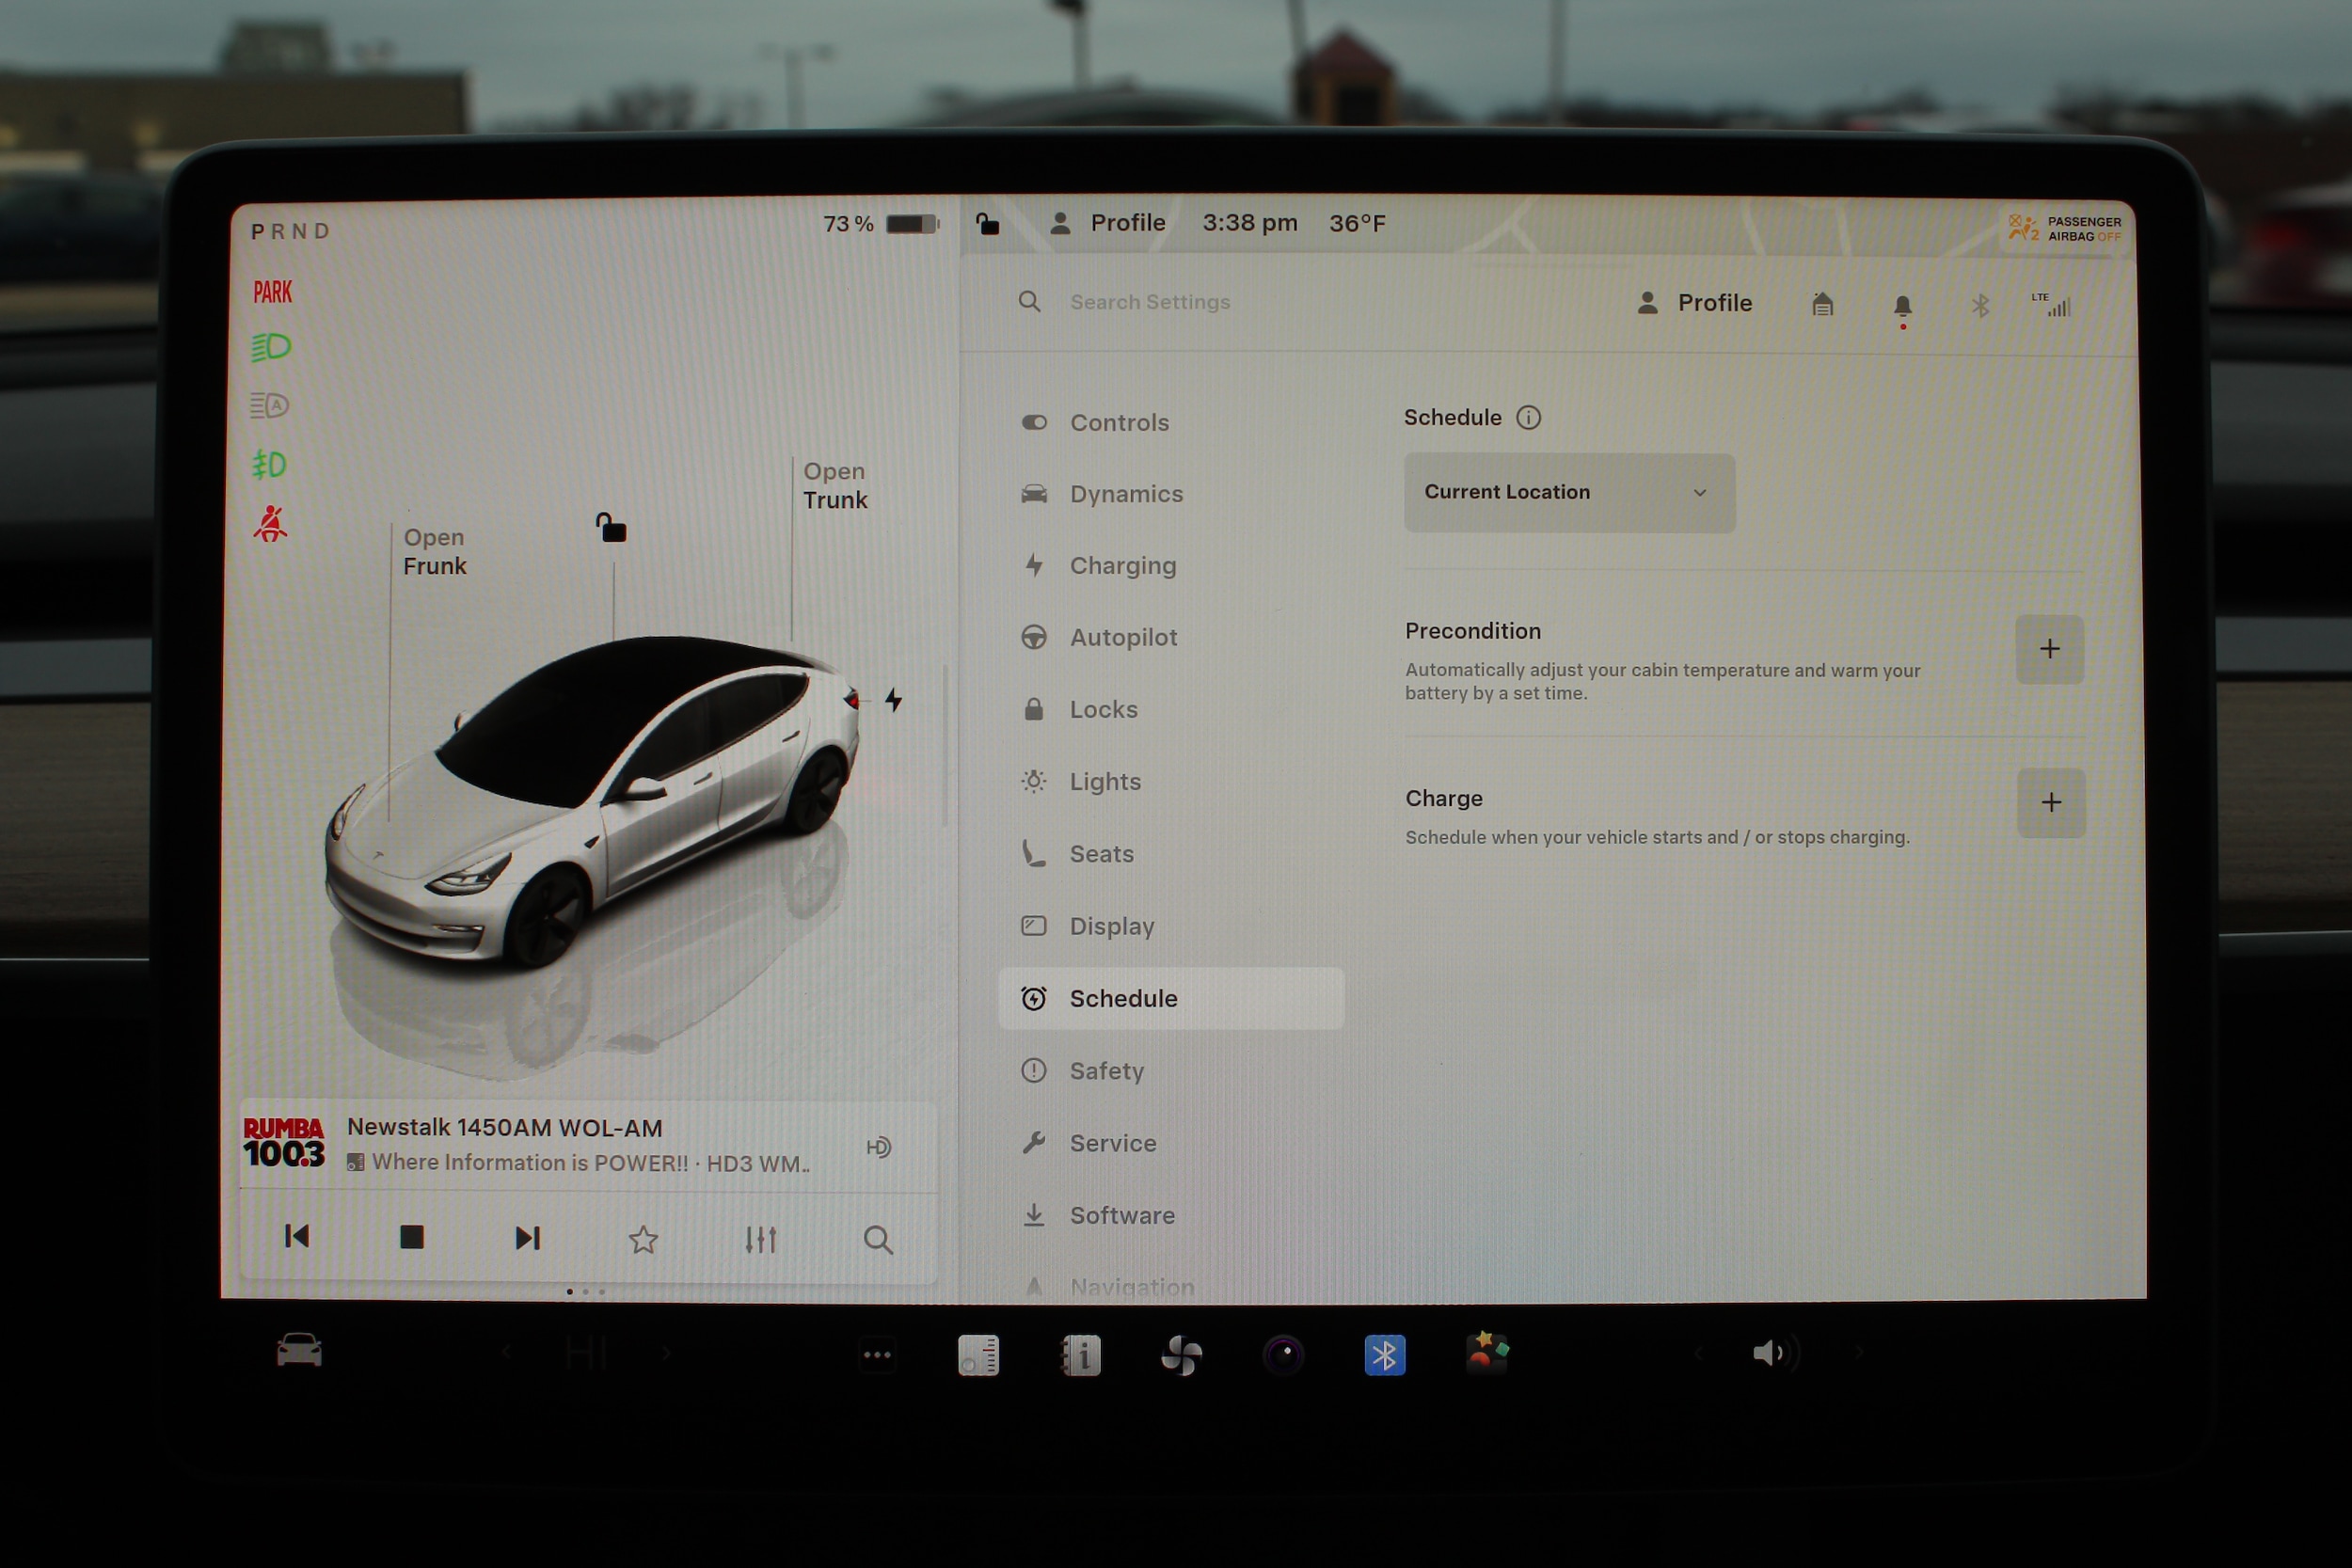Expand the Current Location dropdown
The width and height of the screenshot is (2352, 1568).
pyautogui.click(x=1568, y=492)
